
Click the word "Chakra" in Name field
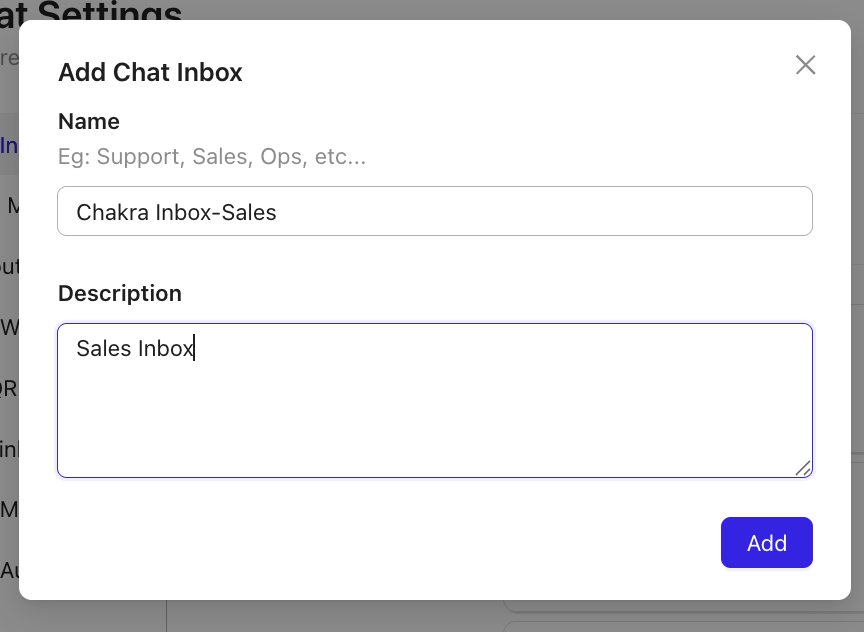click(114, 212)
